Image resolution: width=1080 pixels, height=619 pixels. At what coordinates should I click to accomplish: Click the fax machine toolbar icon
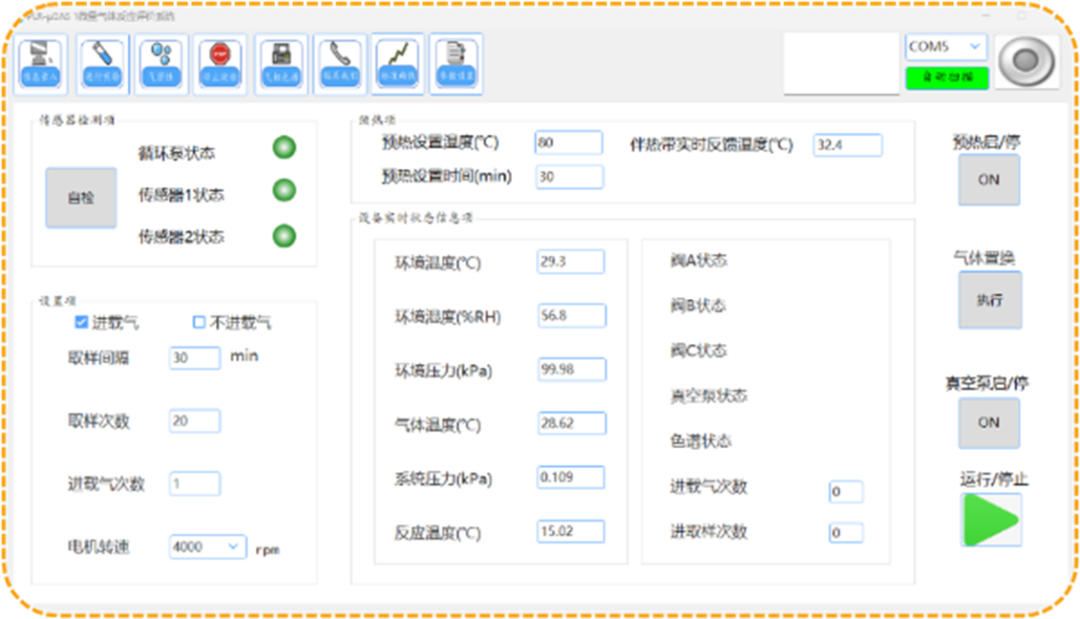point(281,64)
